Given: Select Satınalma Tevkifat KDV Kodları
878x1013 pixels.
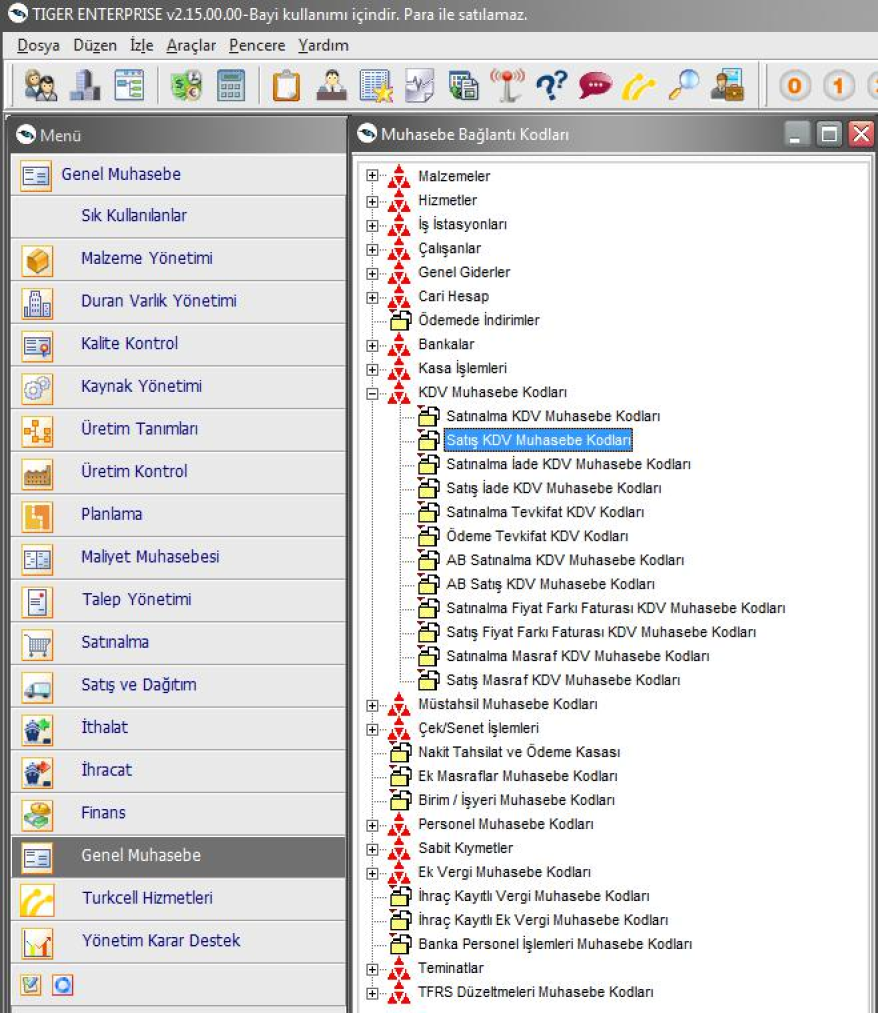Looking at the screenshot, I should point(545,512).
